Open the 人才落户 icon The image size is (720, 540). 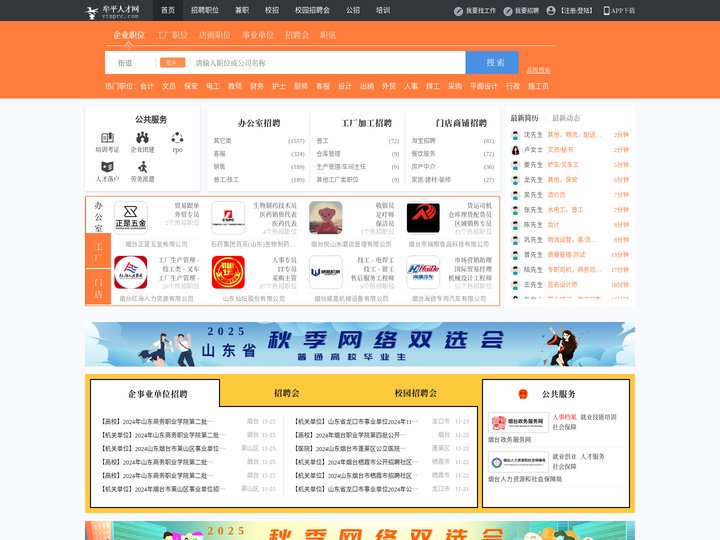pos(107,166)
